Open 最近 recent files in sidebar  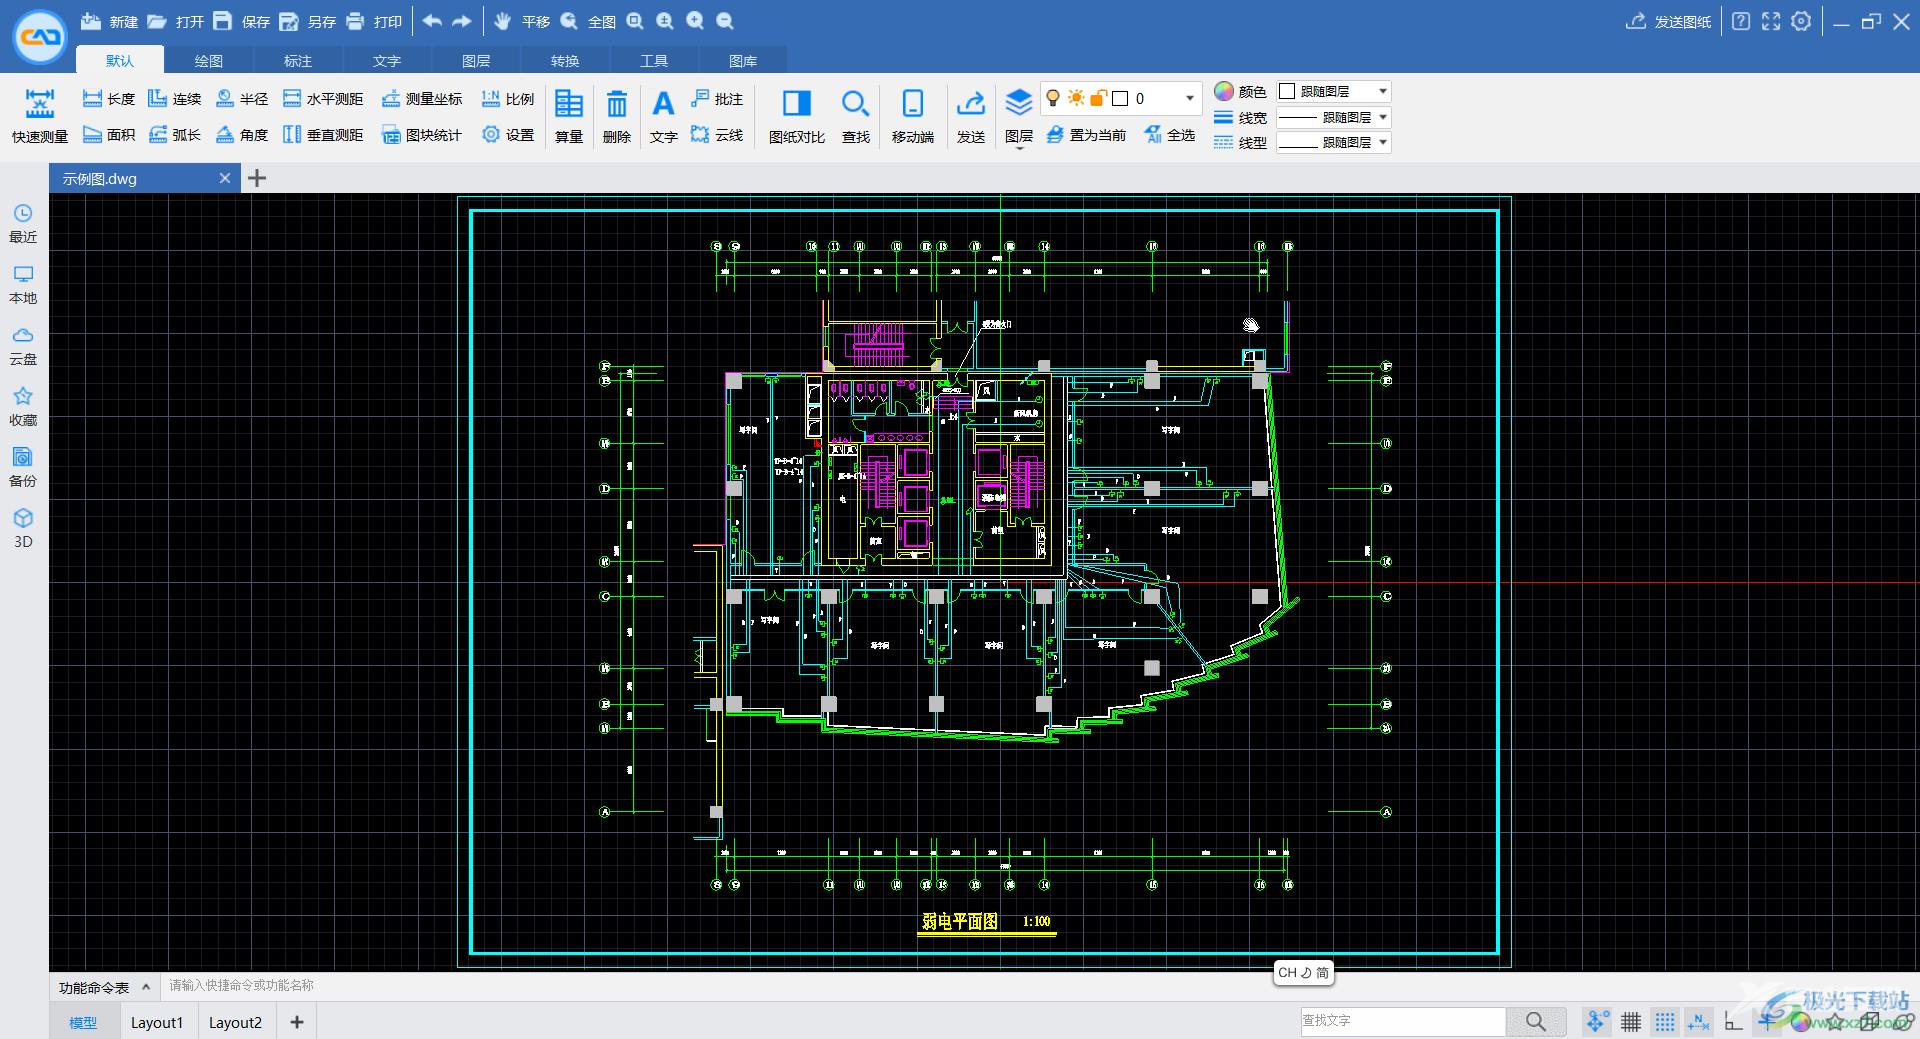point(23,224)
